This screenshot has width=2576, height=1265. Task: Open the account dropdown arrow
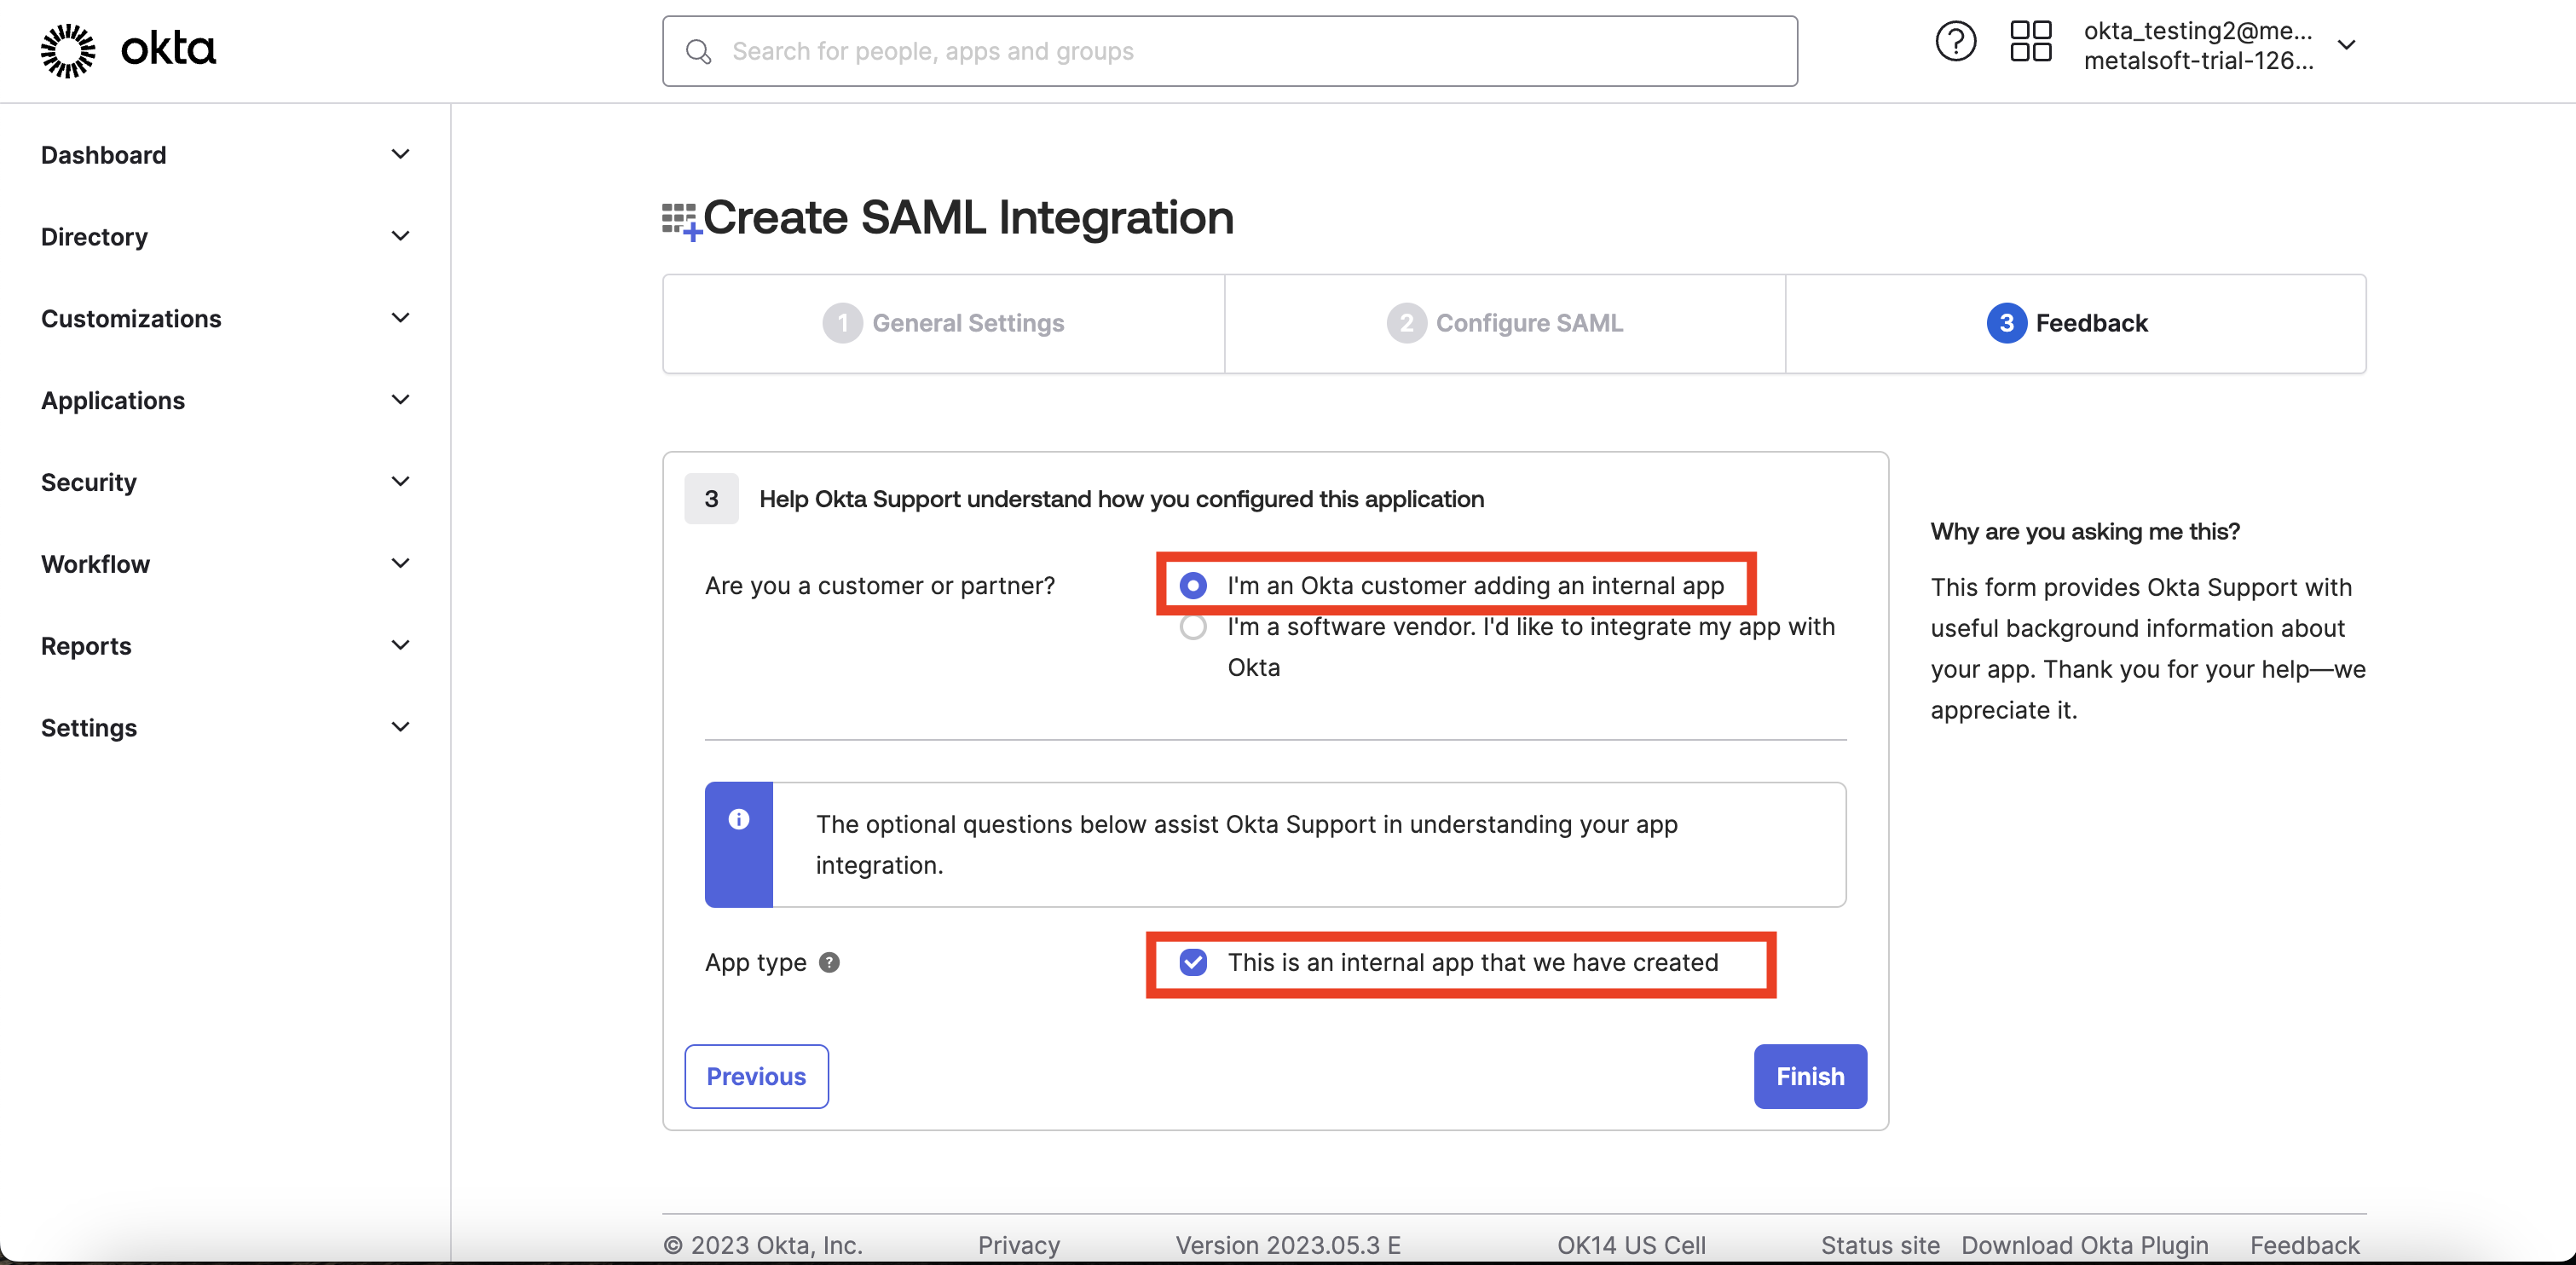2347,45
